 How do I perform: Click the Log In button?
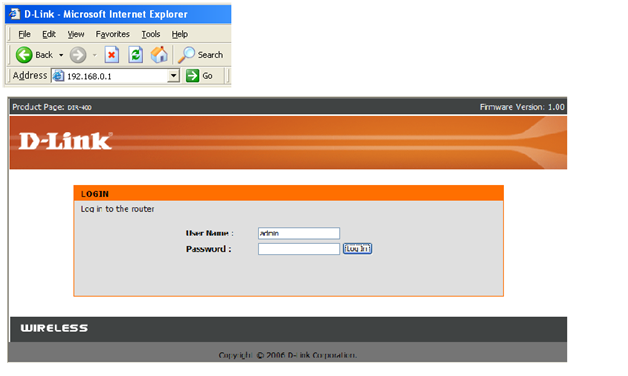click(357, 249)
